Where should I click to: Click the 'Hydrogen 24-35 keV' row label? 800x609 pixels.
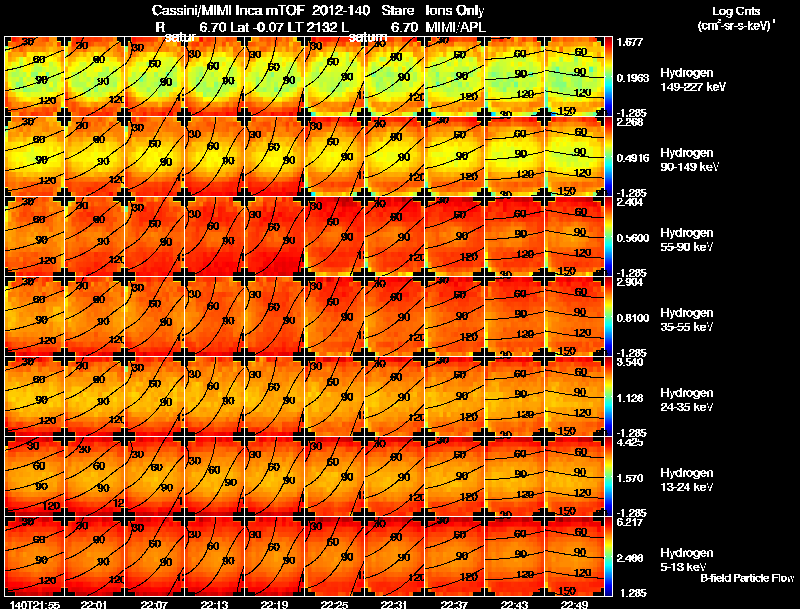point(687,400)
